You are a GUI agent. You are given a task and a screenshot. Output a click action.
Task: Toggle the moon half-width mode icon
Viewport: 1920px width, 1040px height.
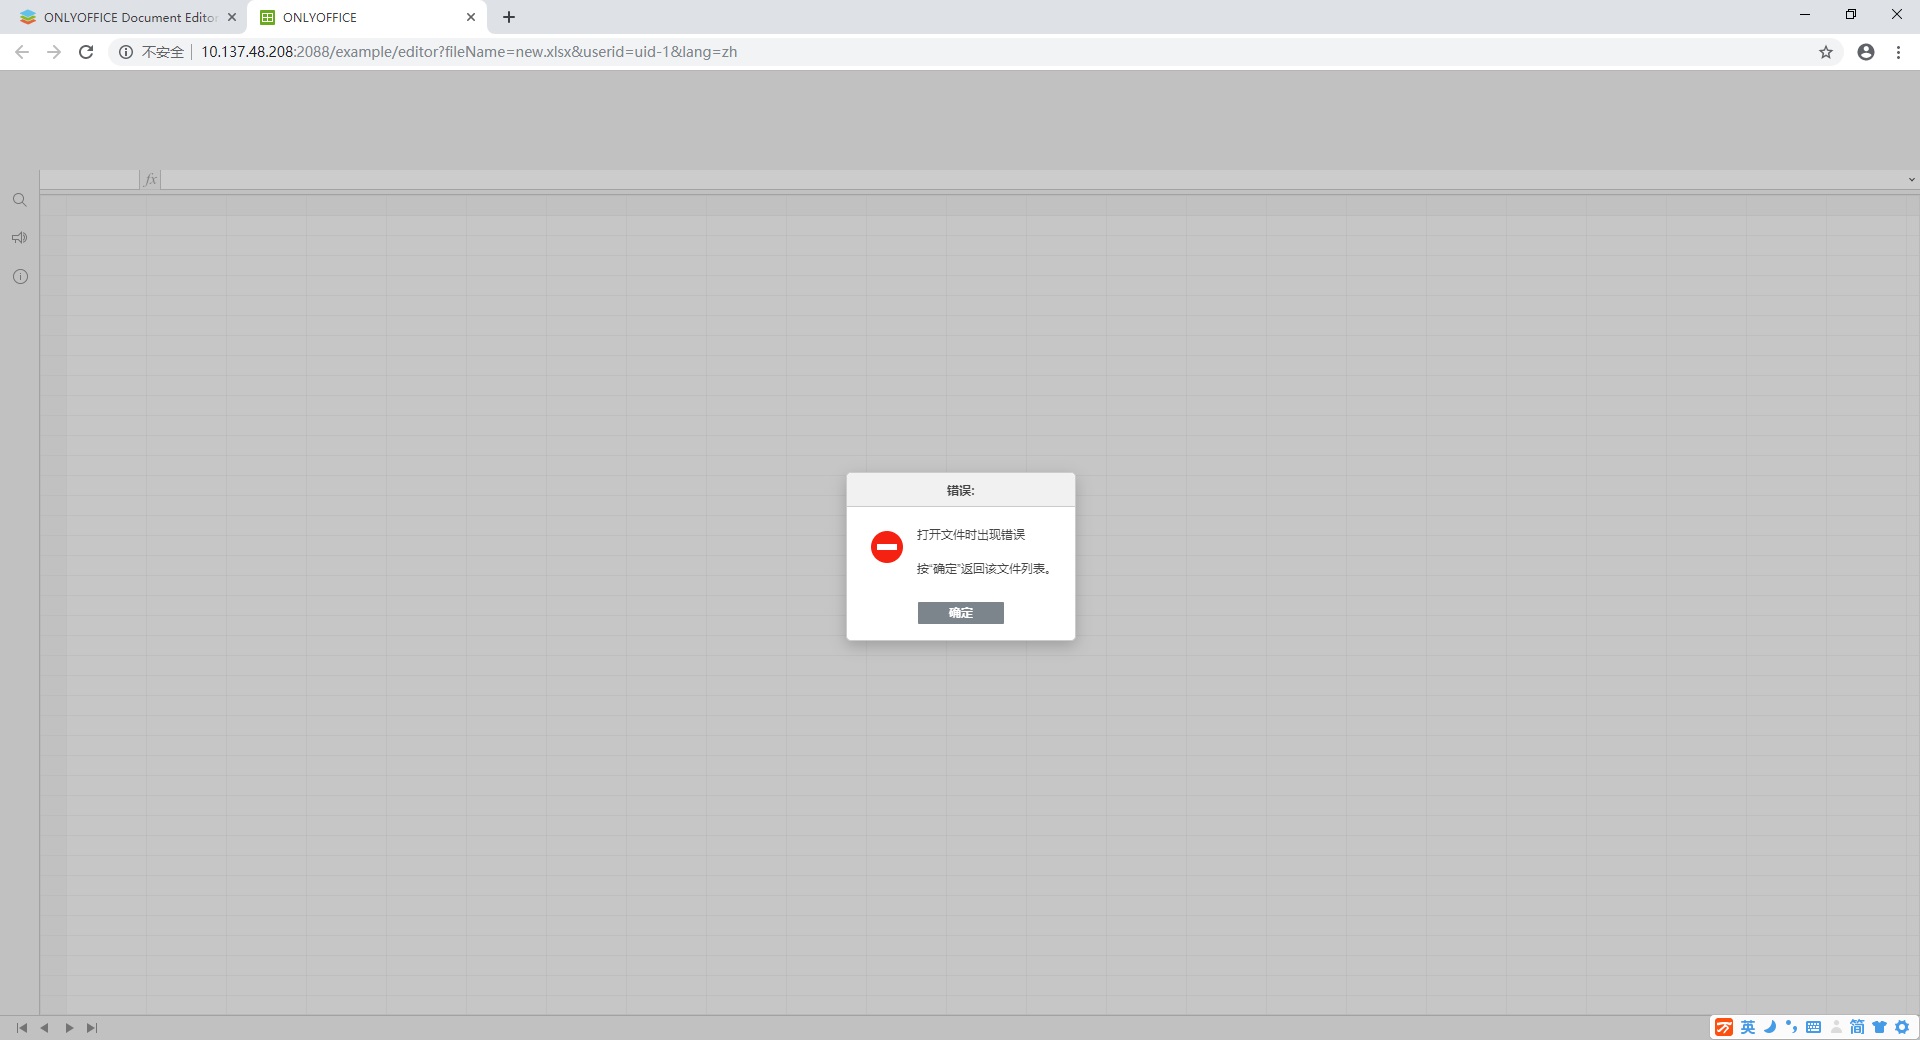(1770, 1027)
